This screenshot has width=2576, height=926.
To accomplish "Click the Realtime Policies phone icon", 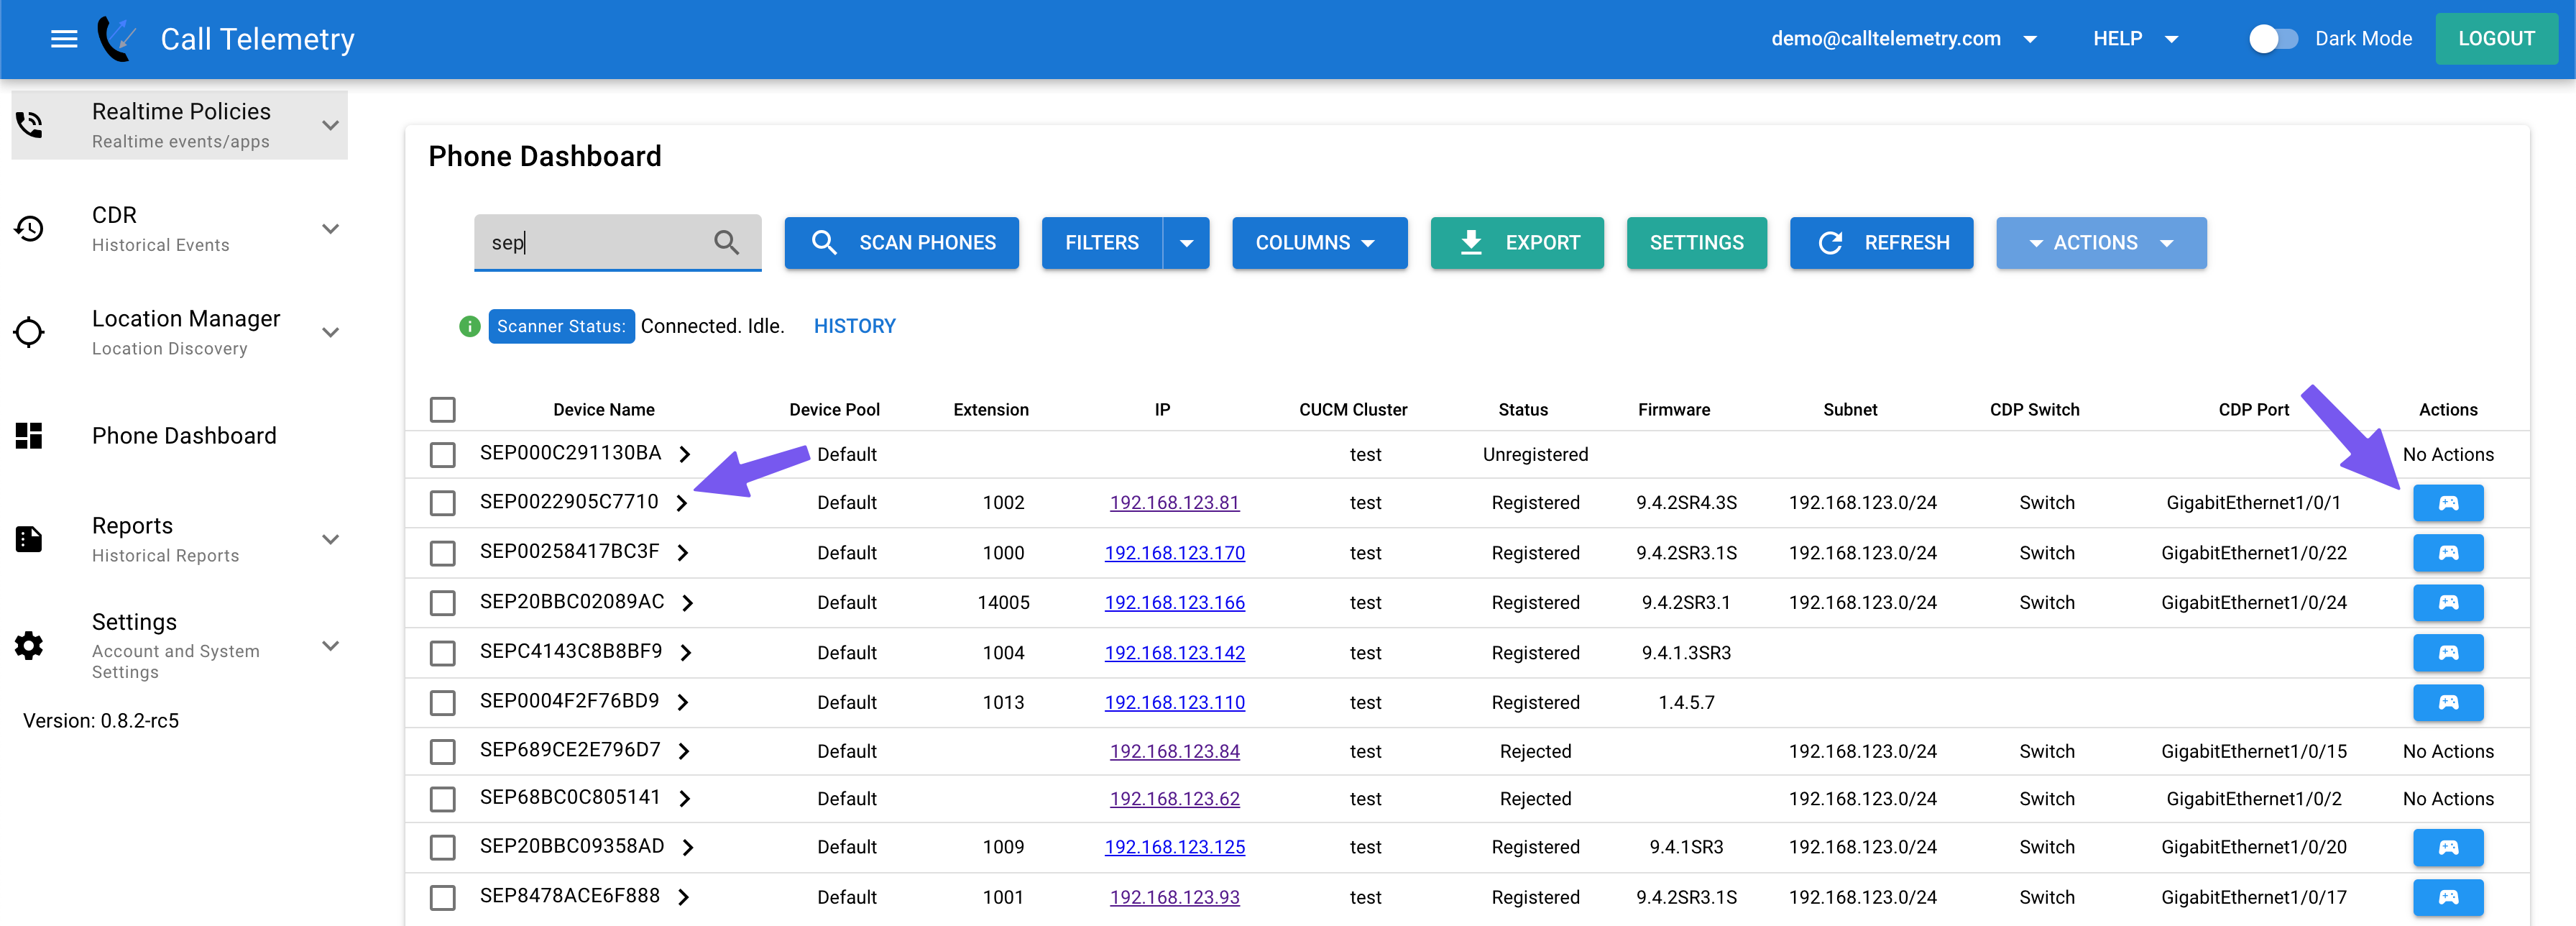I will tap(29, 125).
